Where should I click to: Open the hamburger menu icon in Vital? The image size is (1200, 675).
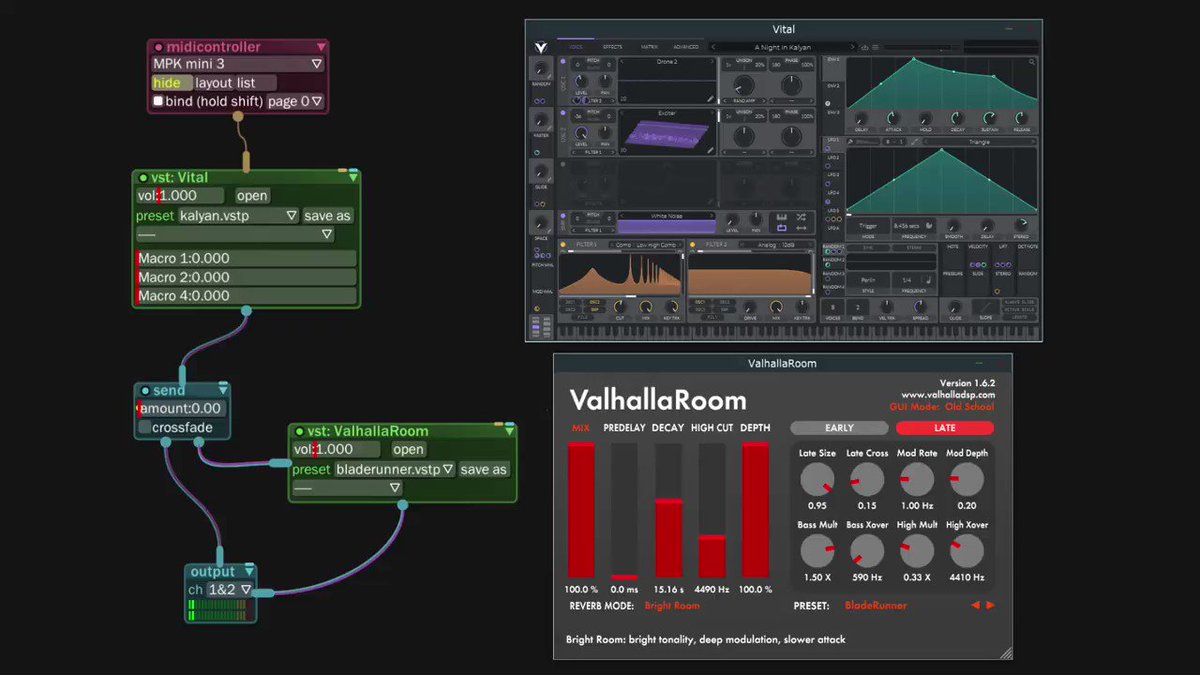point(875,47)
